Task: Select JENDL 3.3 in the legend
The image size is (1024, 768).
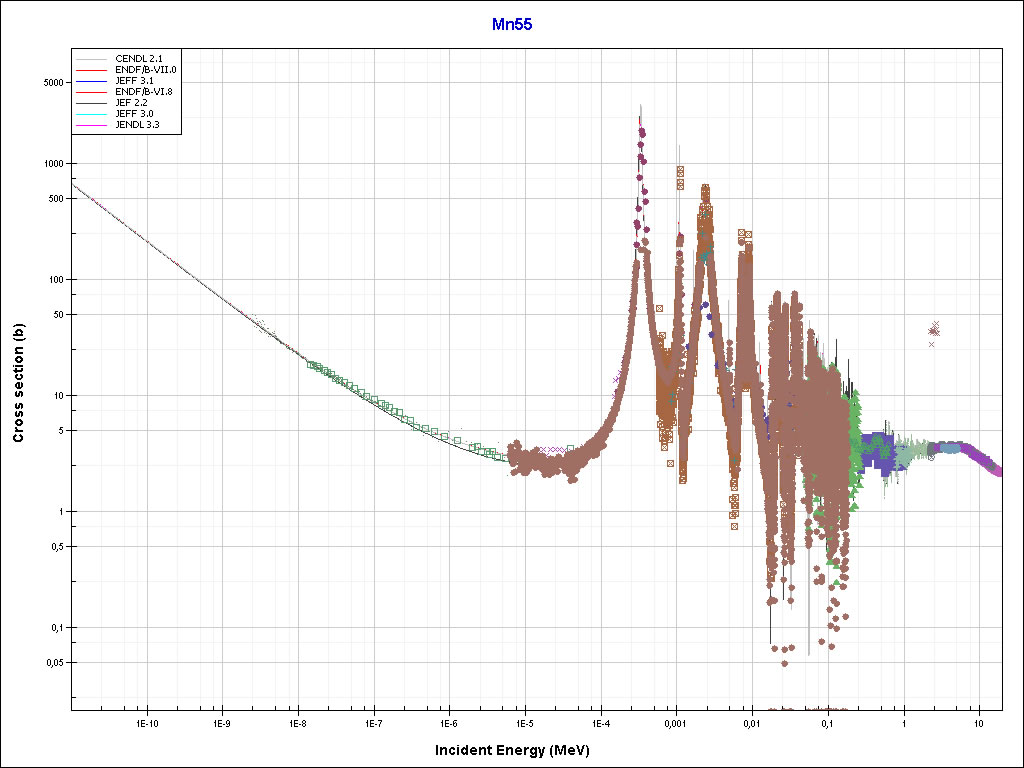Action: point(137,125)
